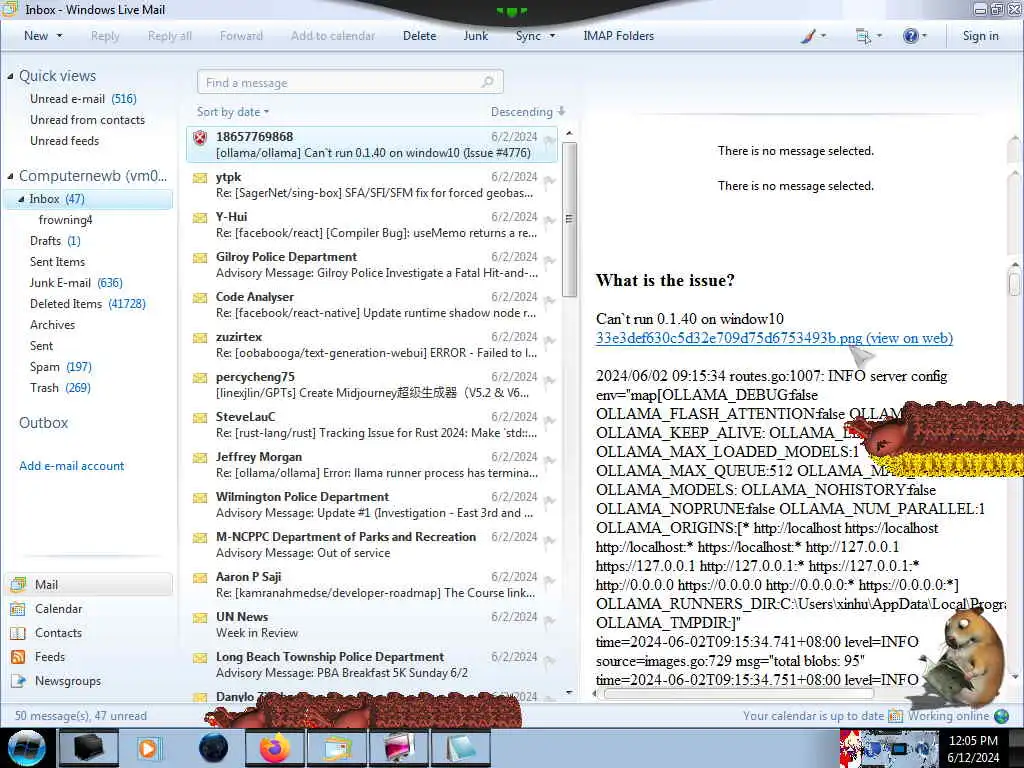Launch Firefox from taskbar
The height and width of the screenshot is (768, 1024).
click(x=274, y=748)
